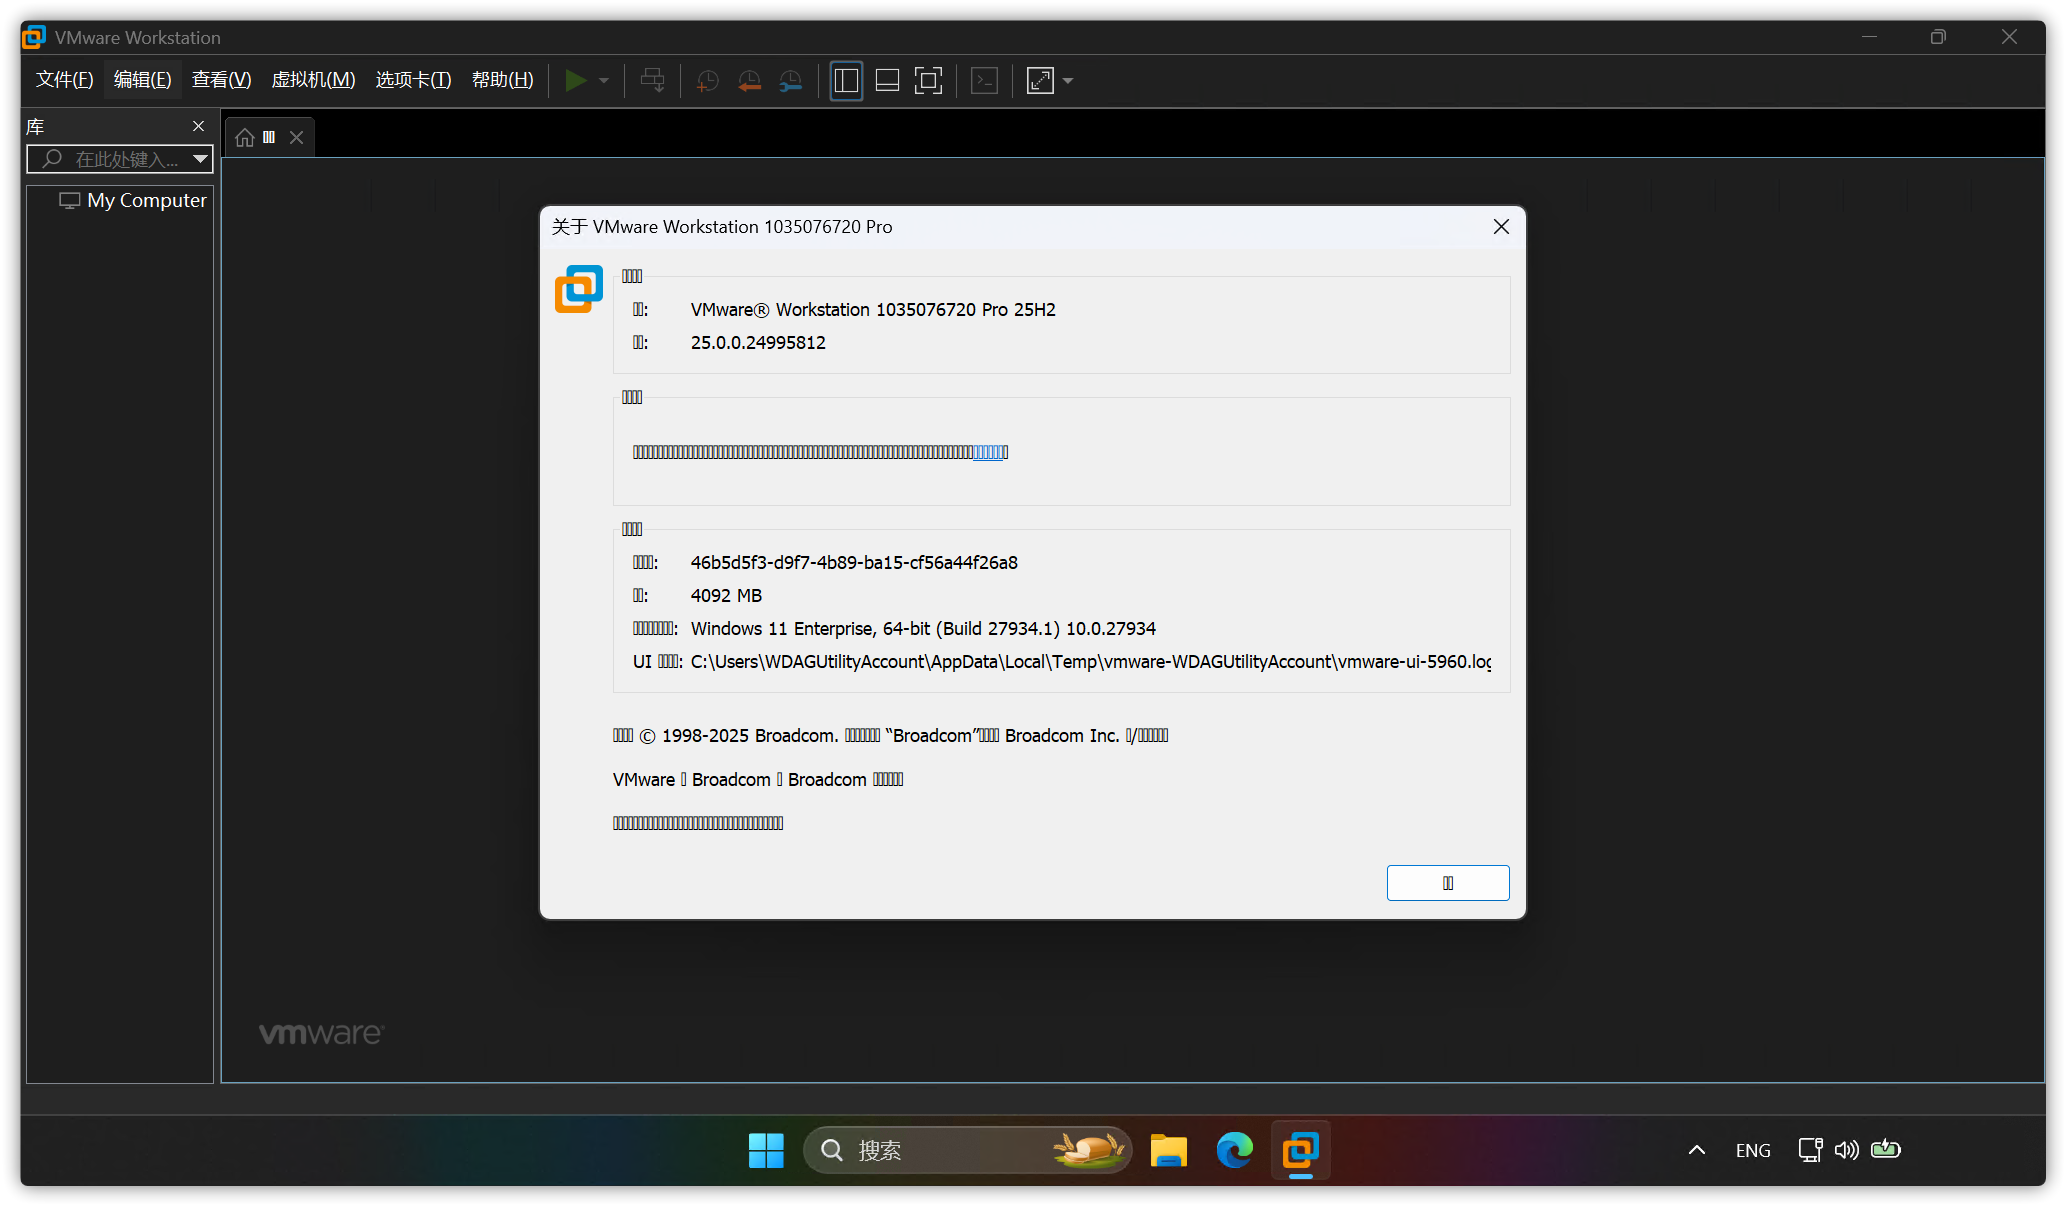Click Send Ctrl+Alt+Del toolbar icon
2066x1206 pixels.
point(652,80)
